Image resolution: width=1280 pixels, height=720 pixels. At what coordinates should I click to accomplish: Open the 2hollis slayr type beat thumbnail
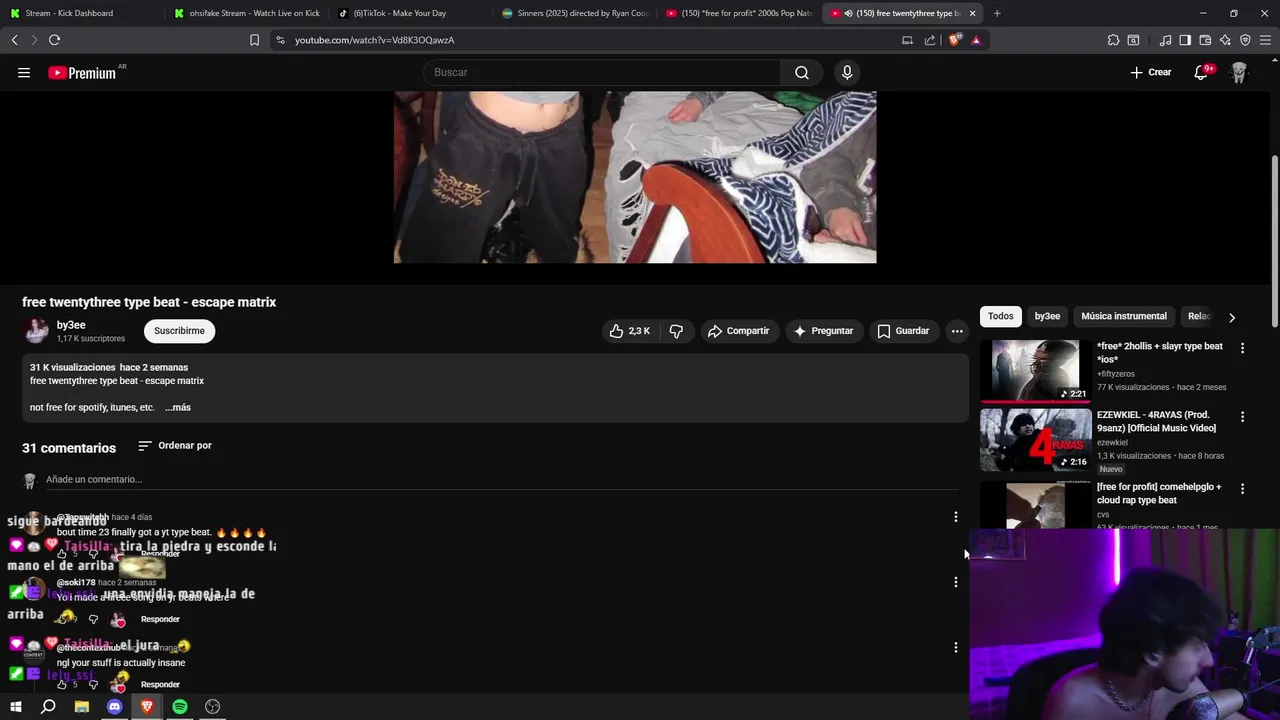(x=1035, y=371)
